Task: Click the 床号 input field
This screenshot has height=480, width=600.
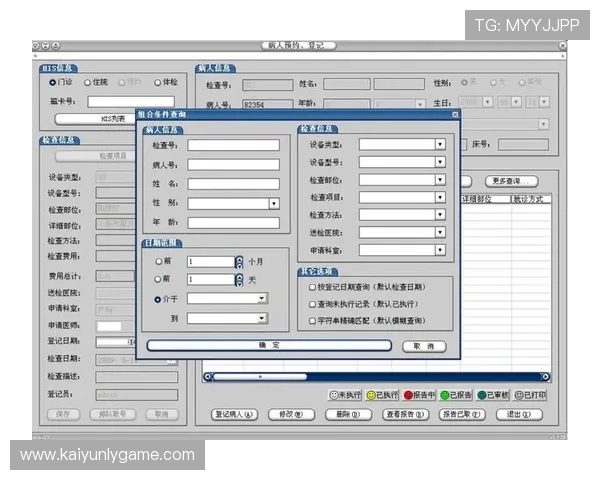Action: click(x=523, y=144)
